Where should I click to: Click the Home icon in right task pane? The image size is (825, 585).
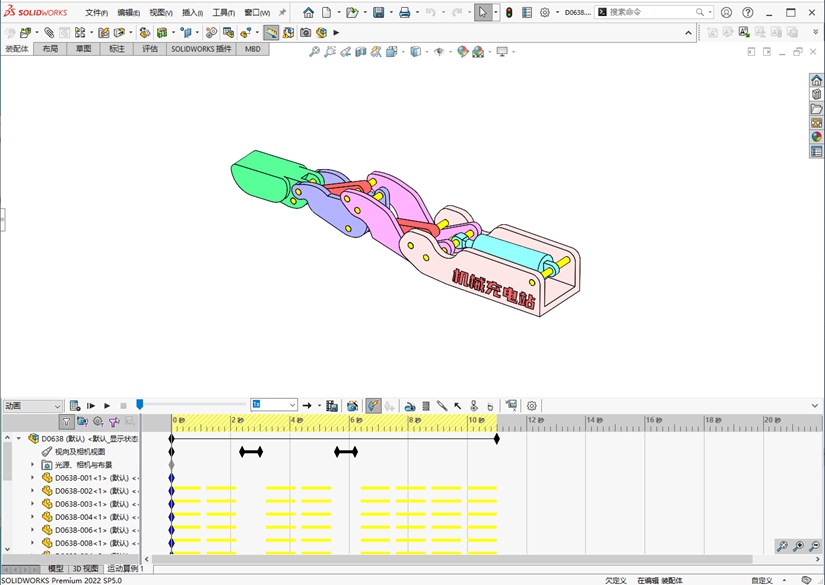817,80
